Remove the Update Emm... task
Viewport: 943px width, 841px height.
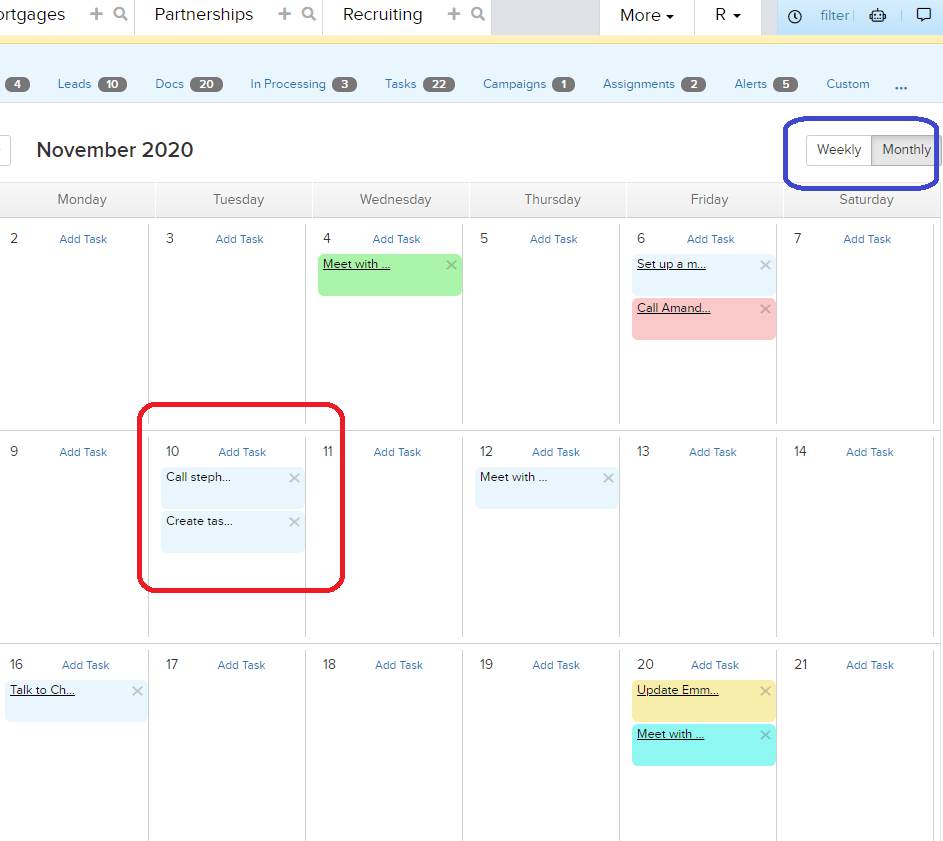click(766, 691)
